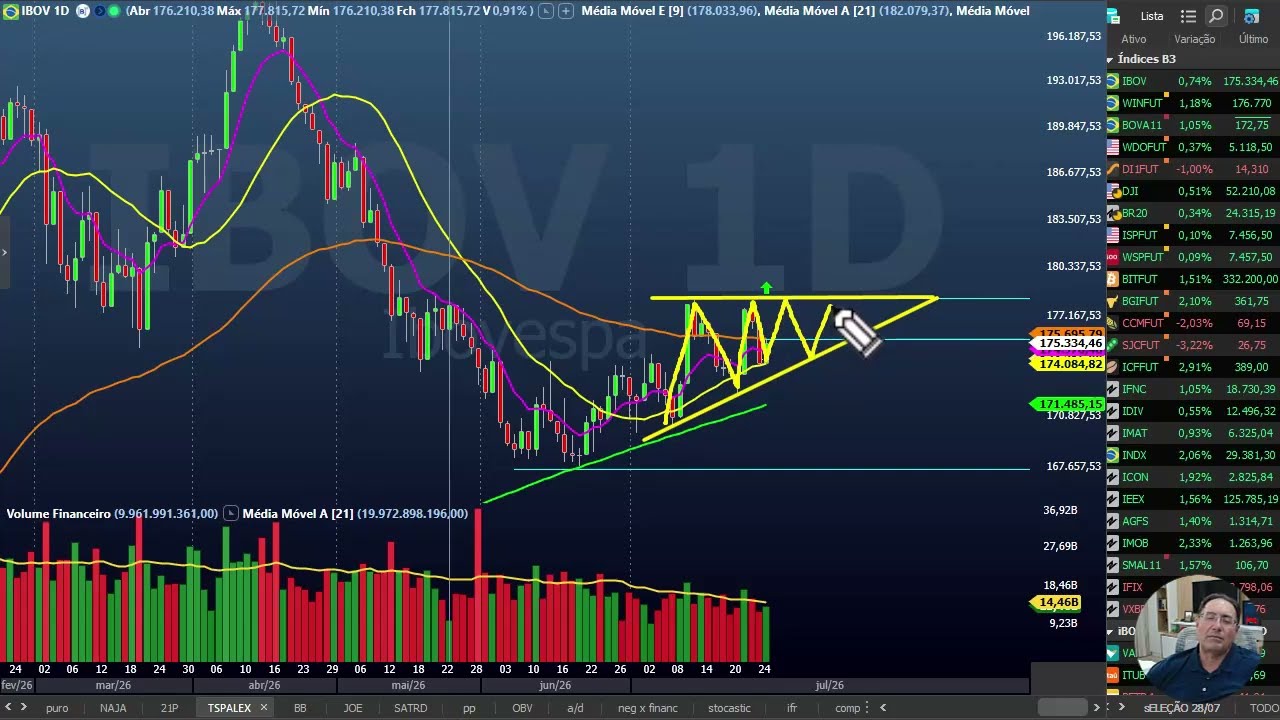The width and height of the screenshot is (1280, 720).
Task: Click the US flag icon beside DJI
Action: point(1113,191)
